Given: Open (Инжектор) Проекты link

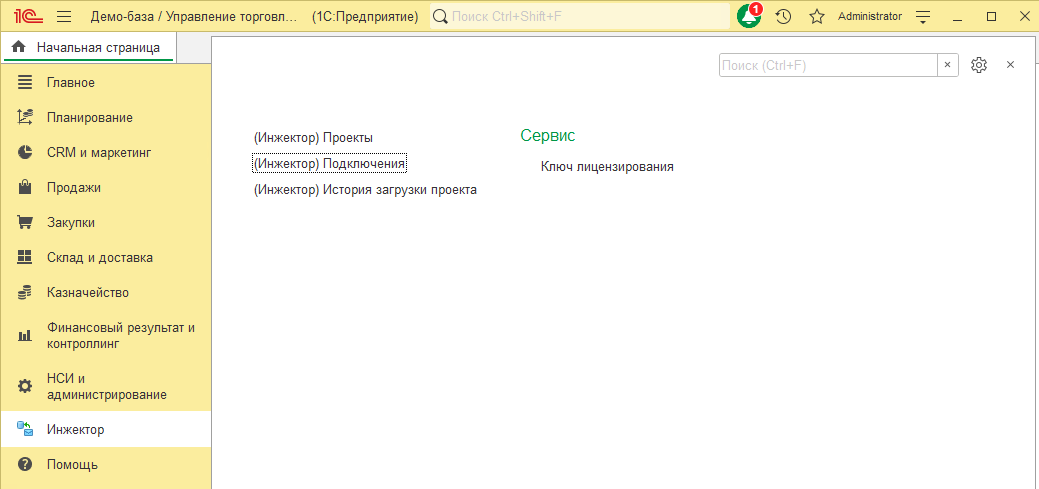Looking at the screenshot, I should coord(313,138).
